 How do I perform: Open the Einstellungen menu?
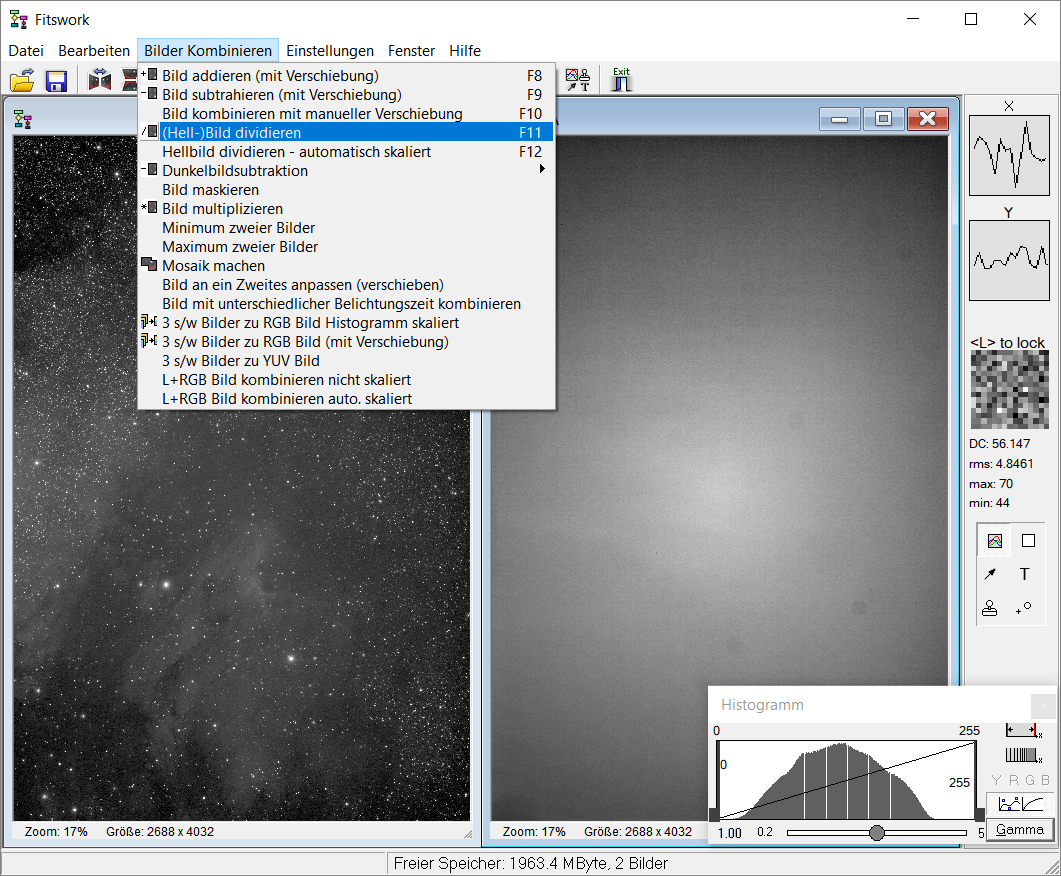click(330, 50)
